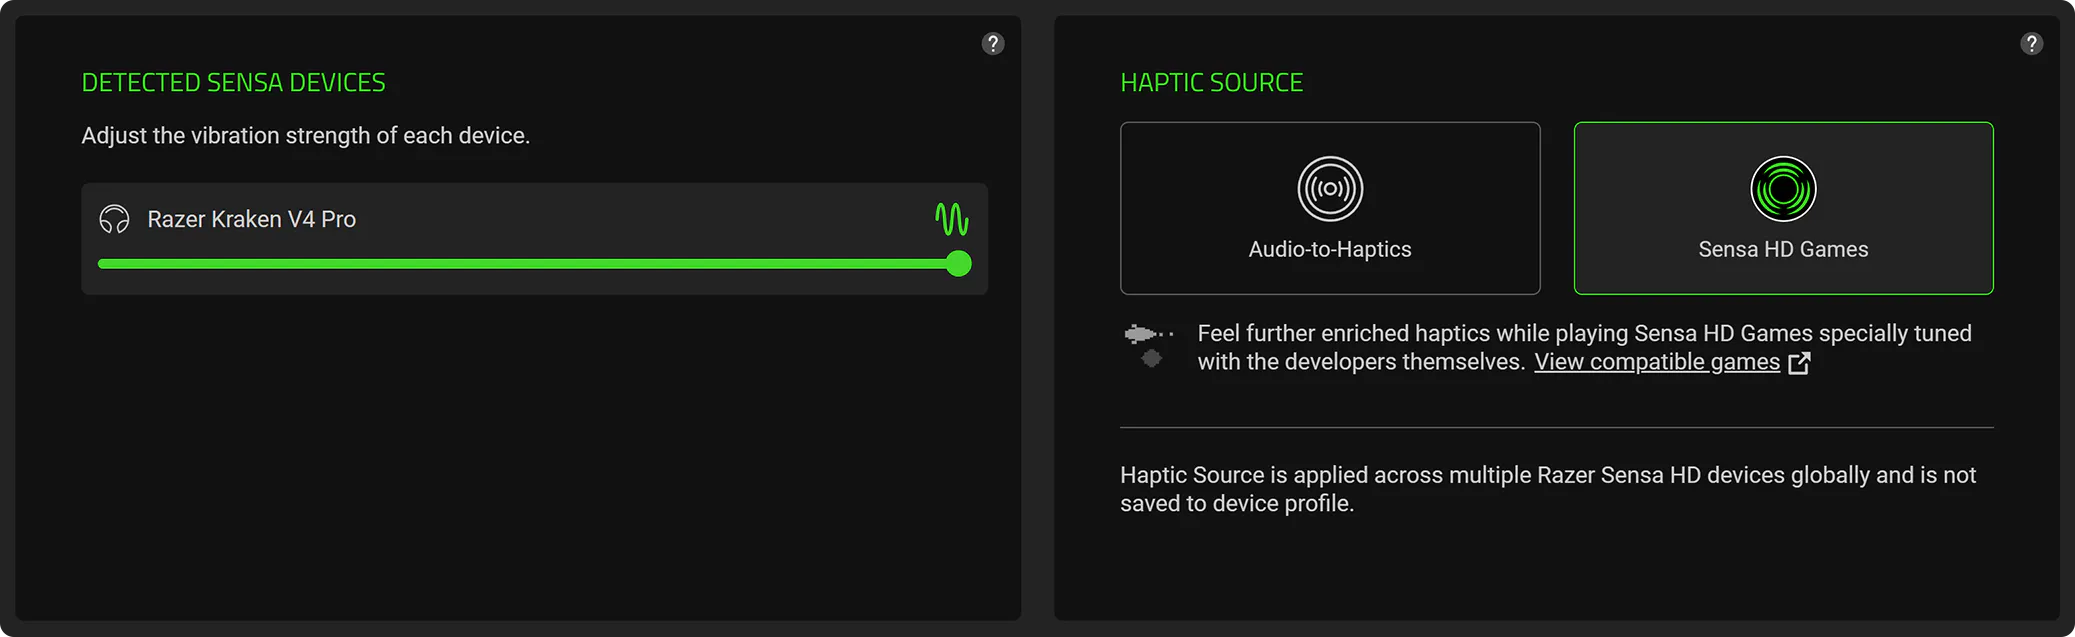Click the Audio-to-Haptics label text

click(1330, 249)
